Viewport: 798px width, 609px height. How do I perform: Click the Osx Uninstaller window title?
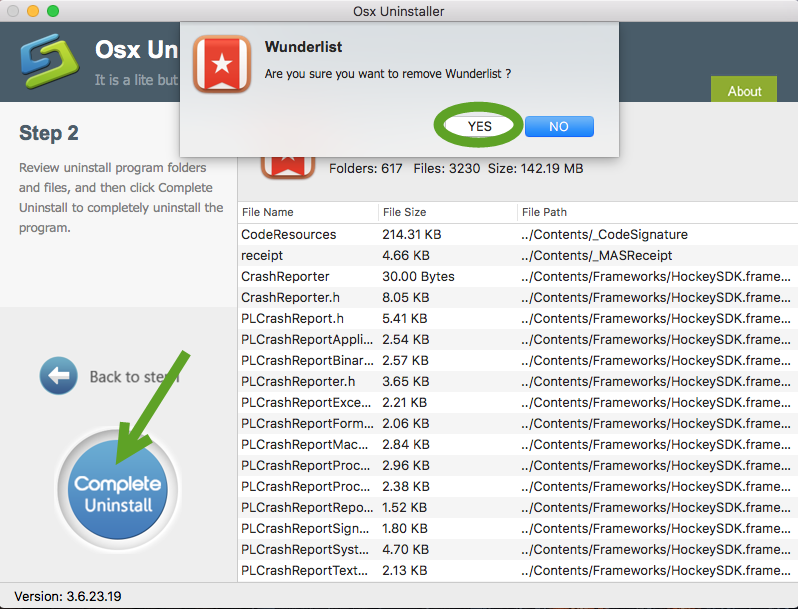(398, 11)
